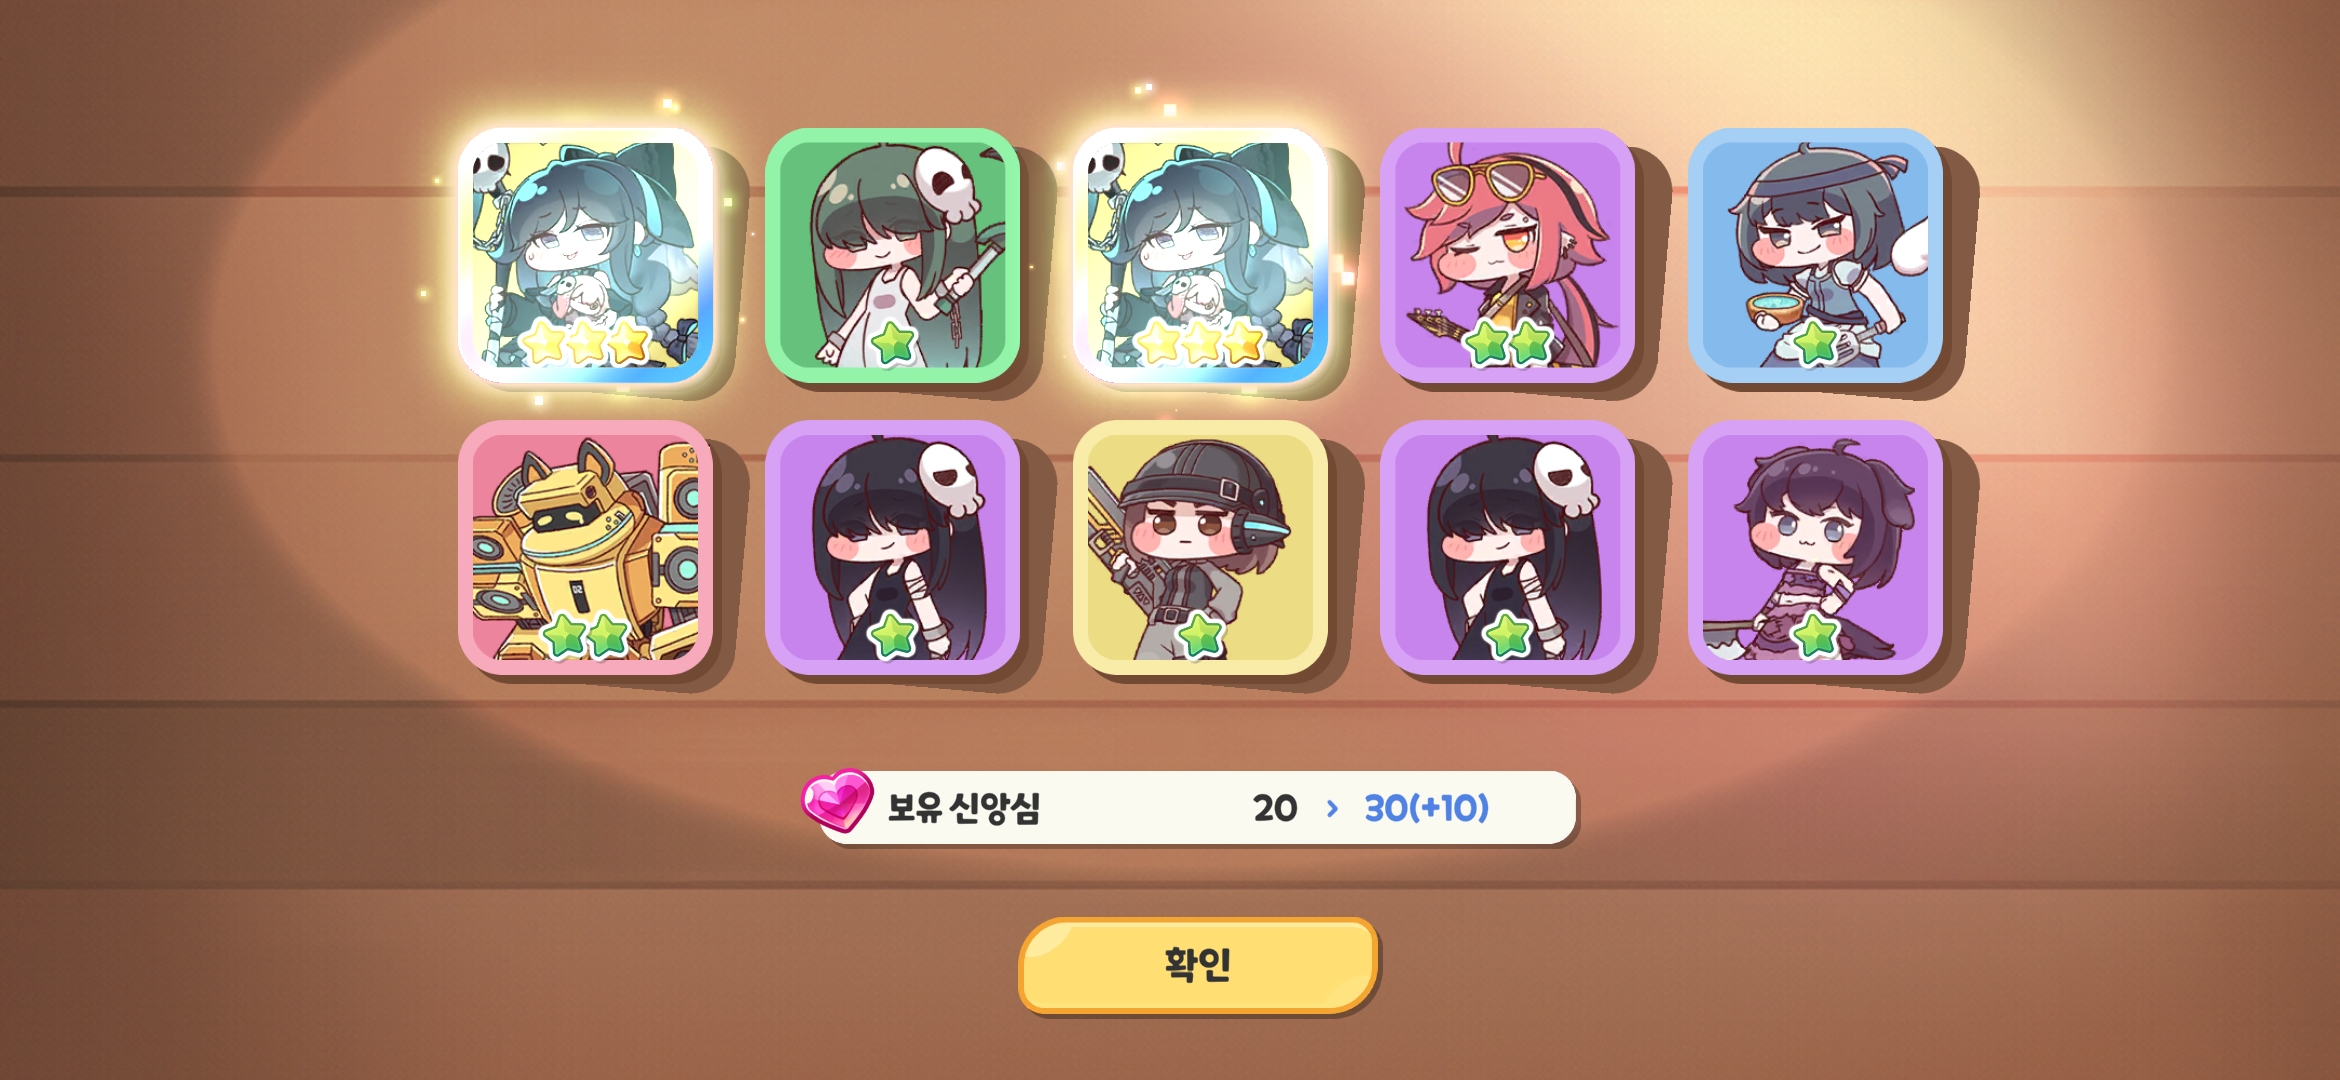Select the second glowing three-star character card

point(1200,255)
